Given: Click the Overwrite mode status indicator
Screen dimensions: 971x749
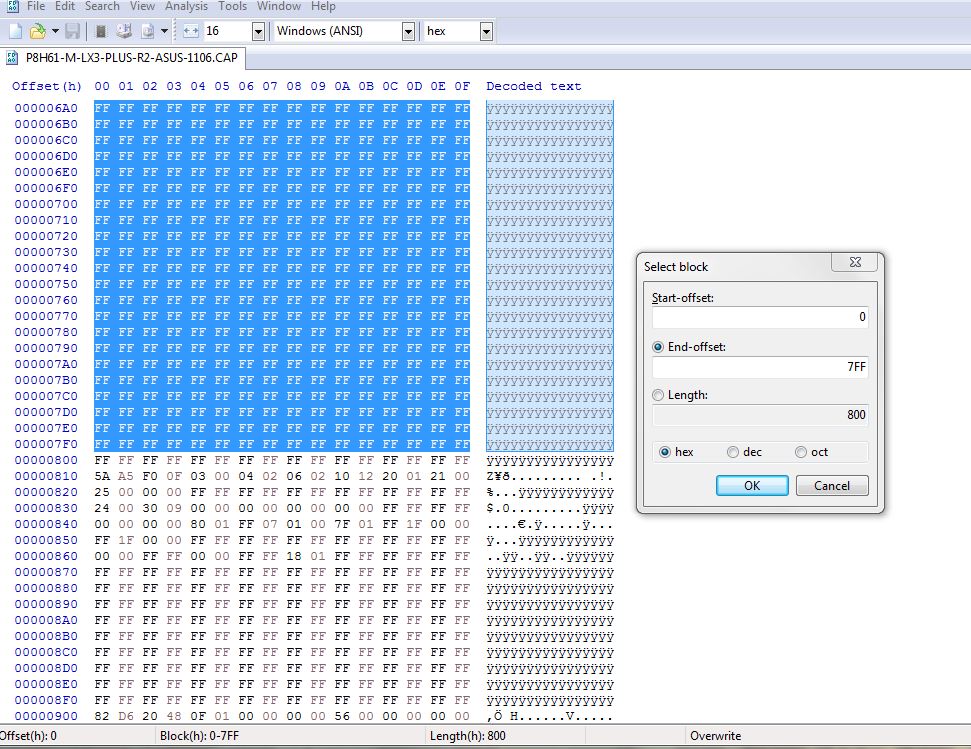Looking at the screenshot, I should click(715, 736).
